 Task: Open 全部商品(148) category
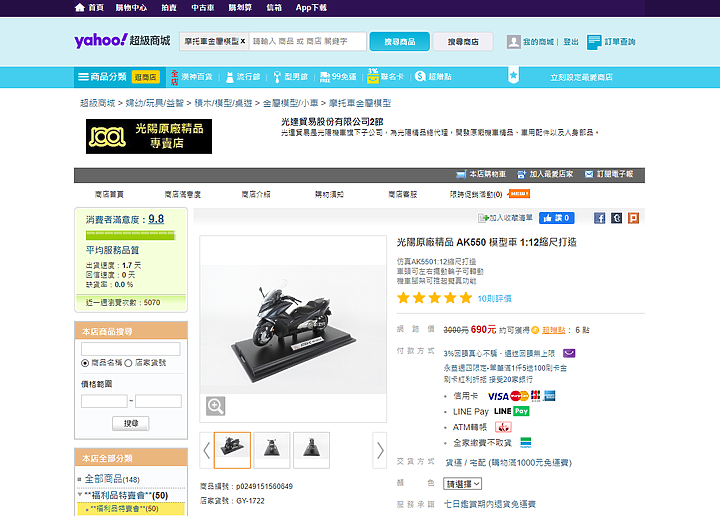pyautogui.click(x=112, y=479)
